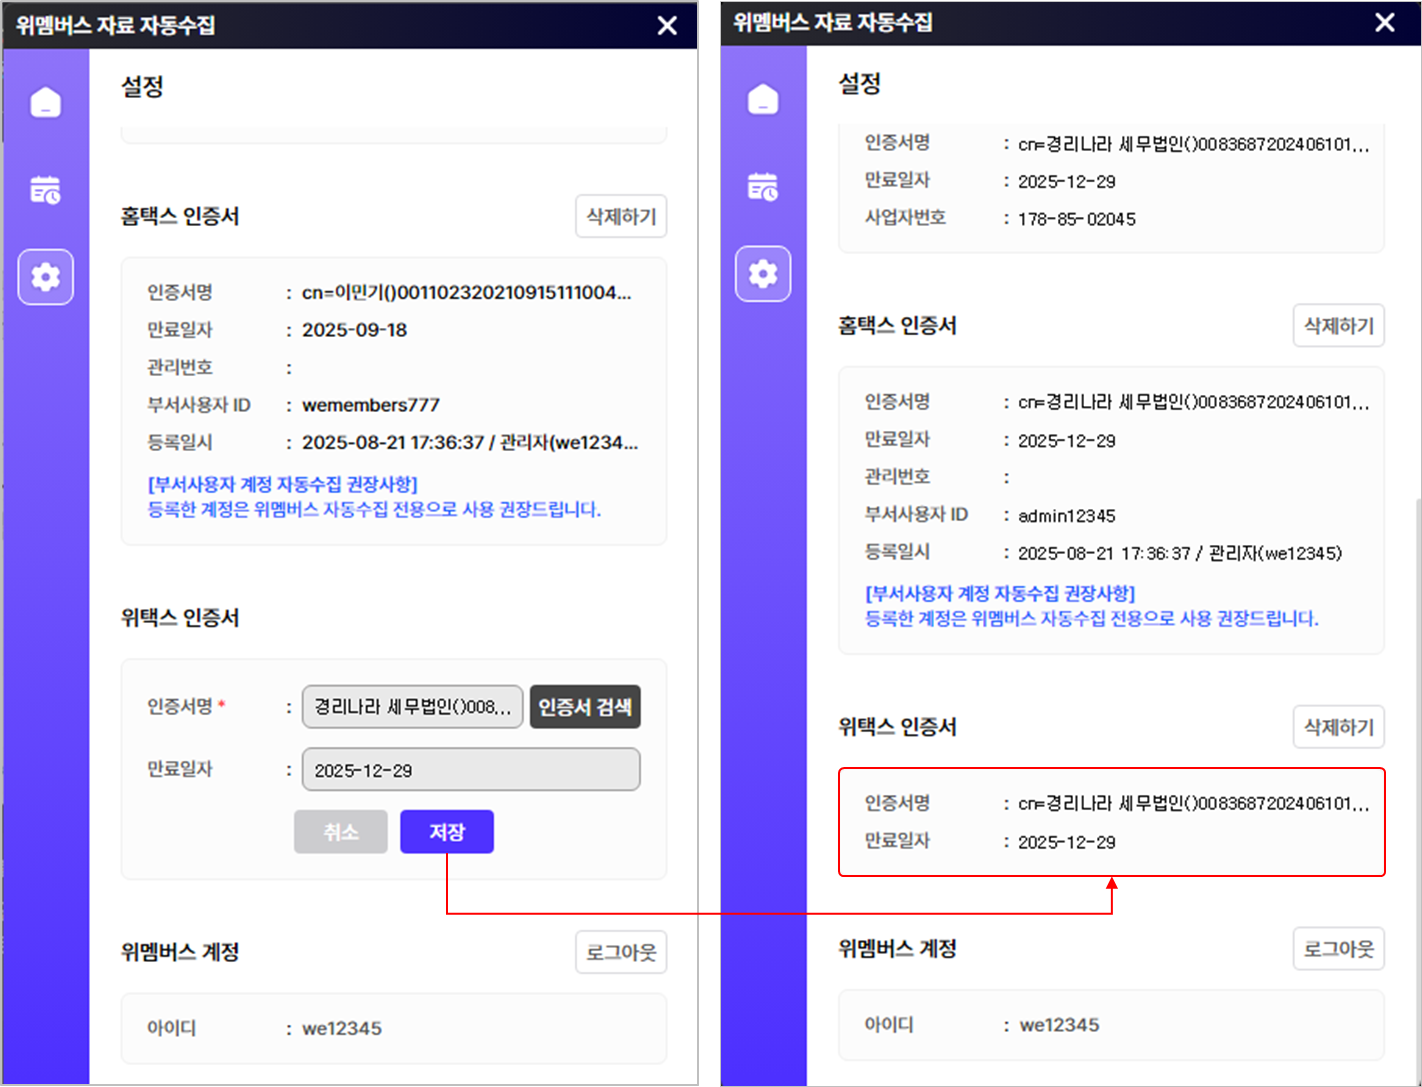
Task: Delete the 위택스 인증서 in right window
Action: (x=1339, y=727)
